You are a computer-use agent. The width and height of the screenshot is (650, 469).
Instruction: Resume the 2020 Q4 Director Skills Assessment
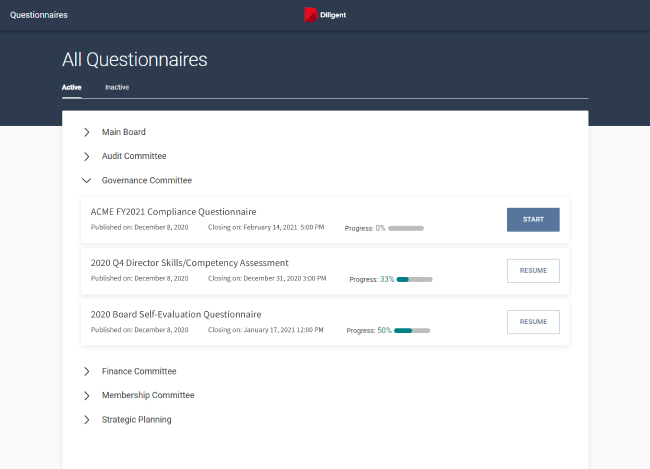click(x=533, y=271)
